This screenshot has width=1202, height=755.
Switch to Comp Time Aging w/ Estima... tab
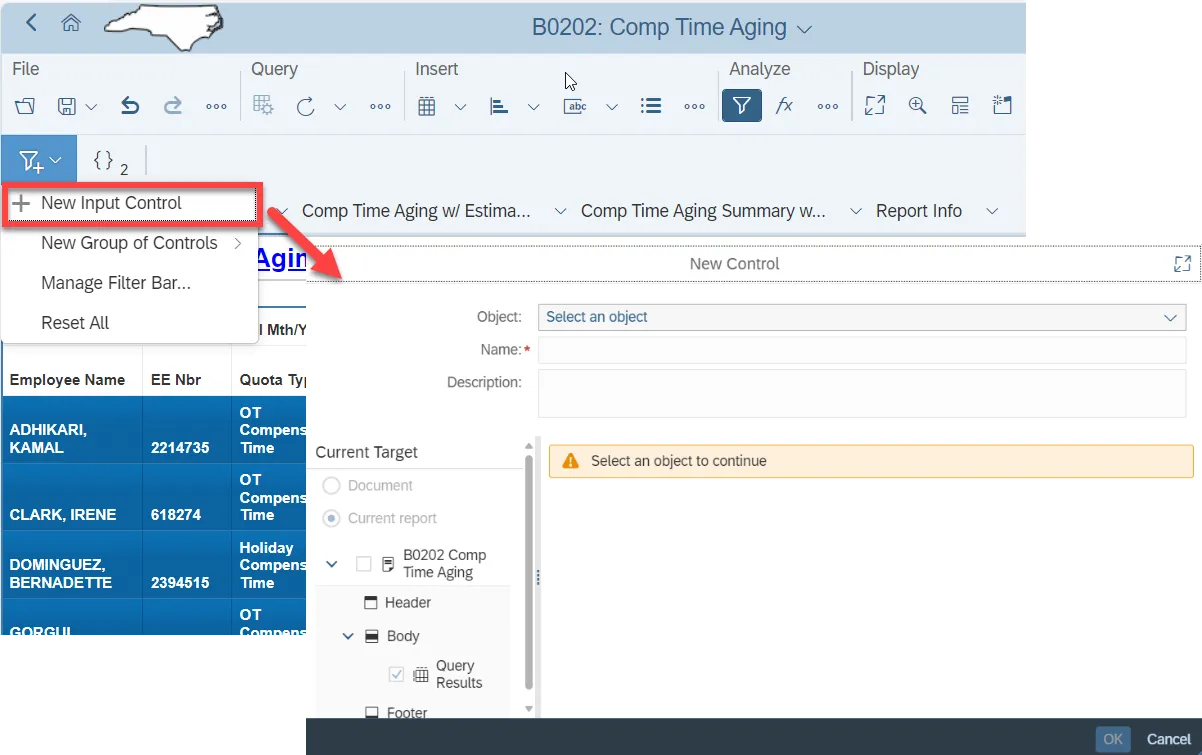[x=416, y=211]
